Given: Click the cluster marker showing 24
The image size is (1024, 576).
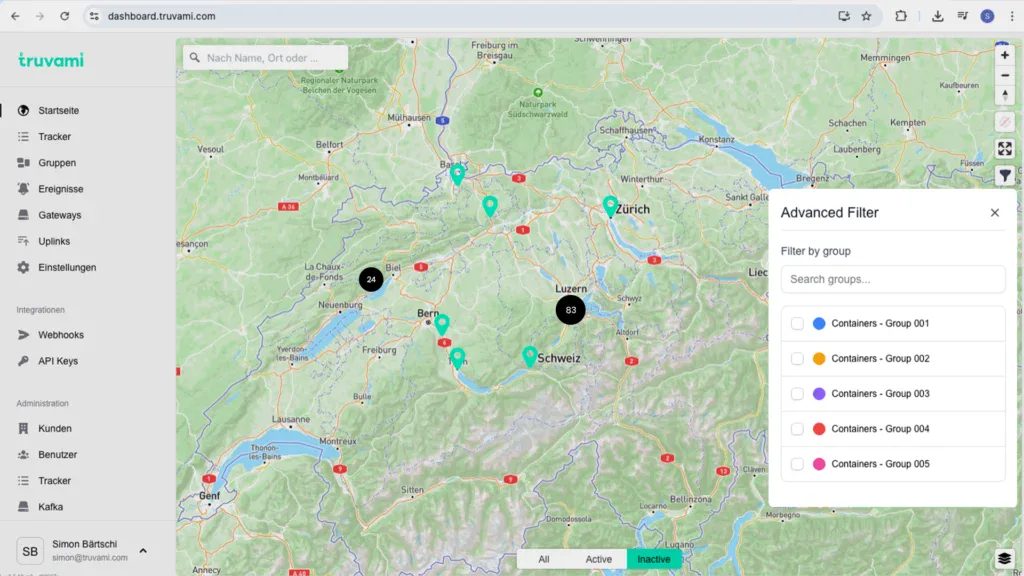Looking at the screenshot, I should 371,280.
